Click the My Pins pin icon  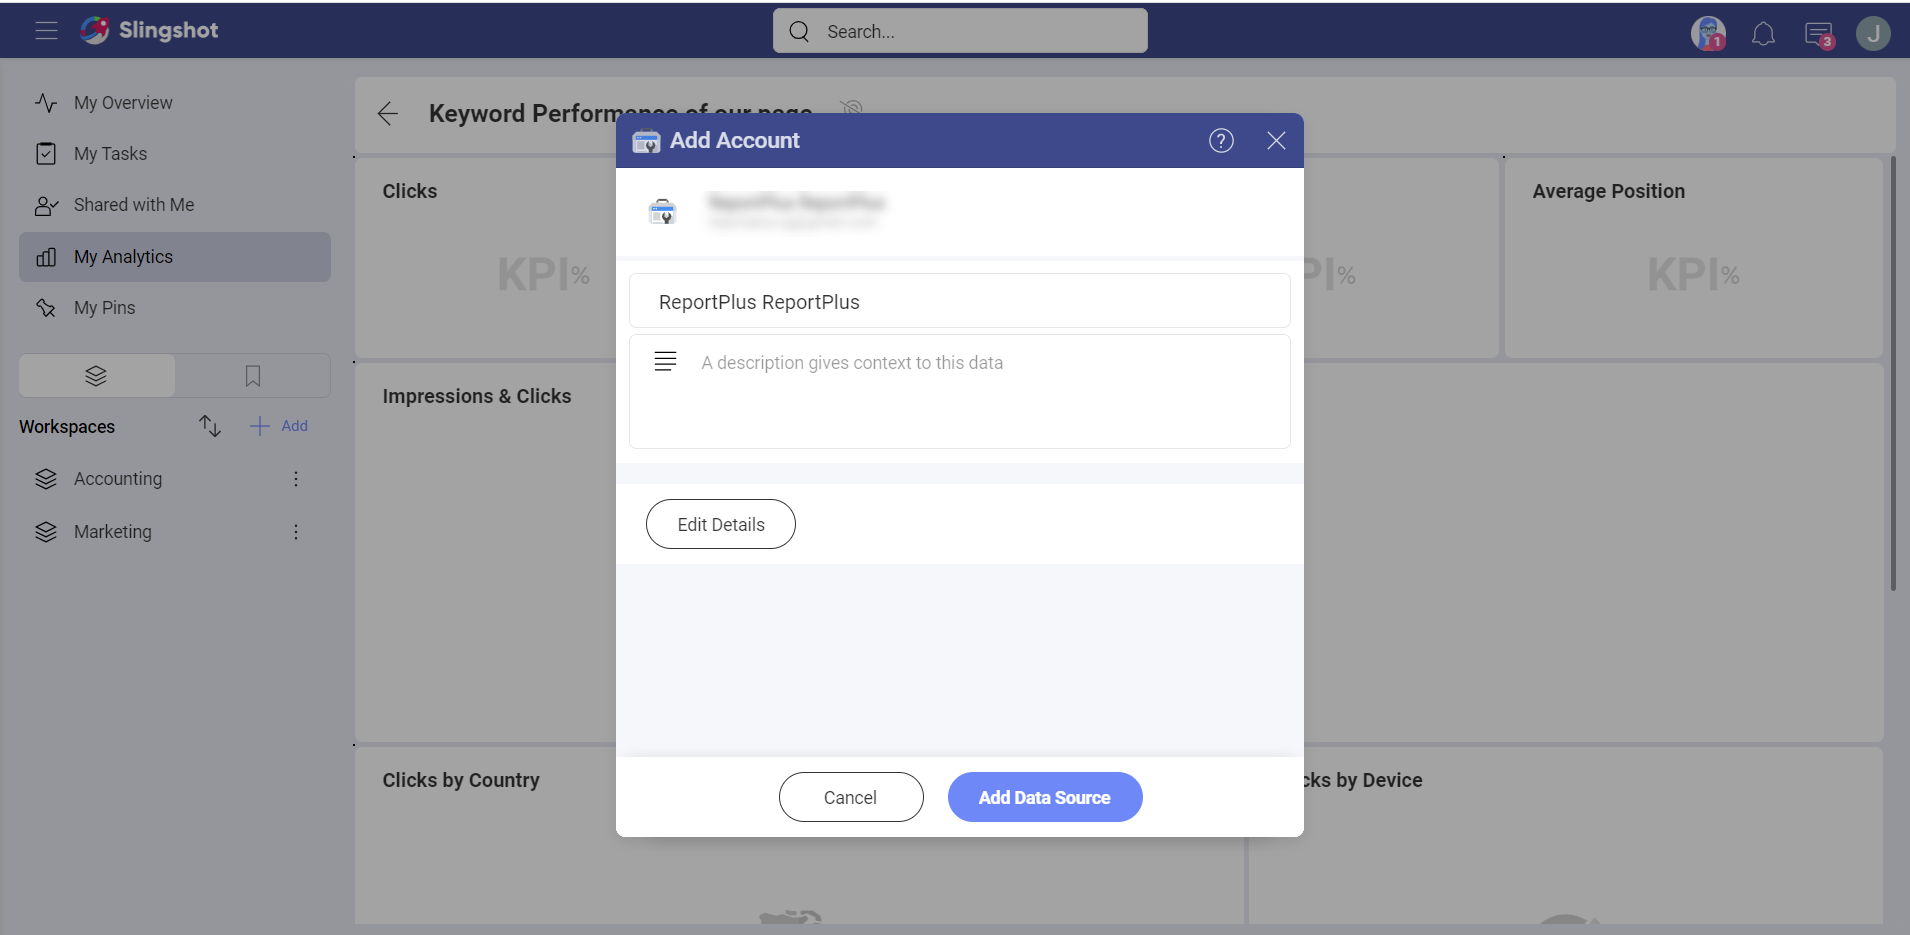[46, 308]
